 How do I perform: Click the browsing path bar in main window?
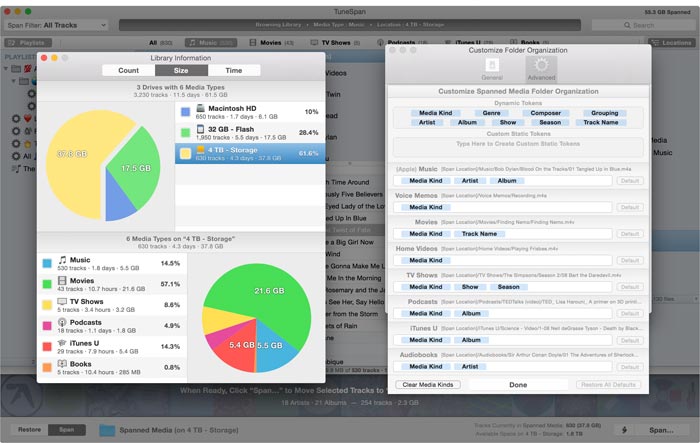(x=350, y=25)
